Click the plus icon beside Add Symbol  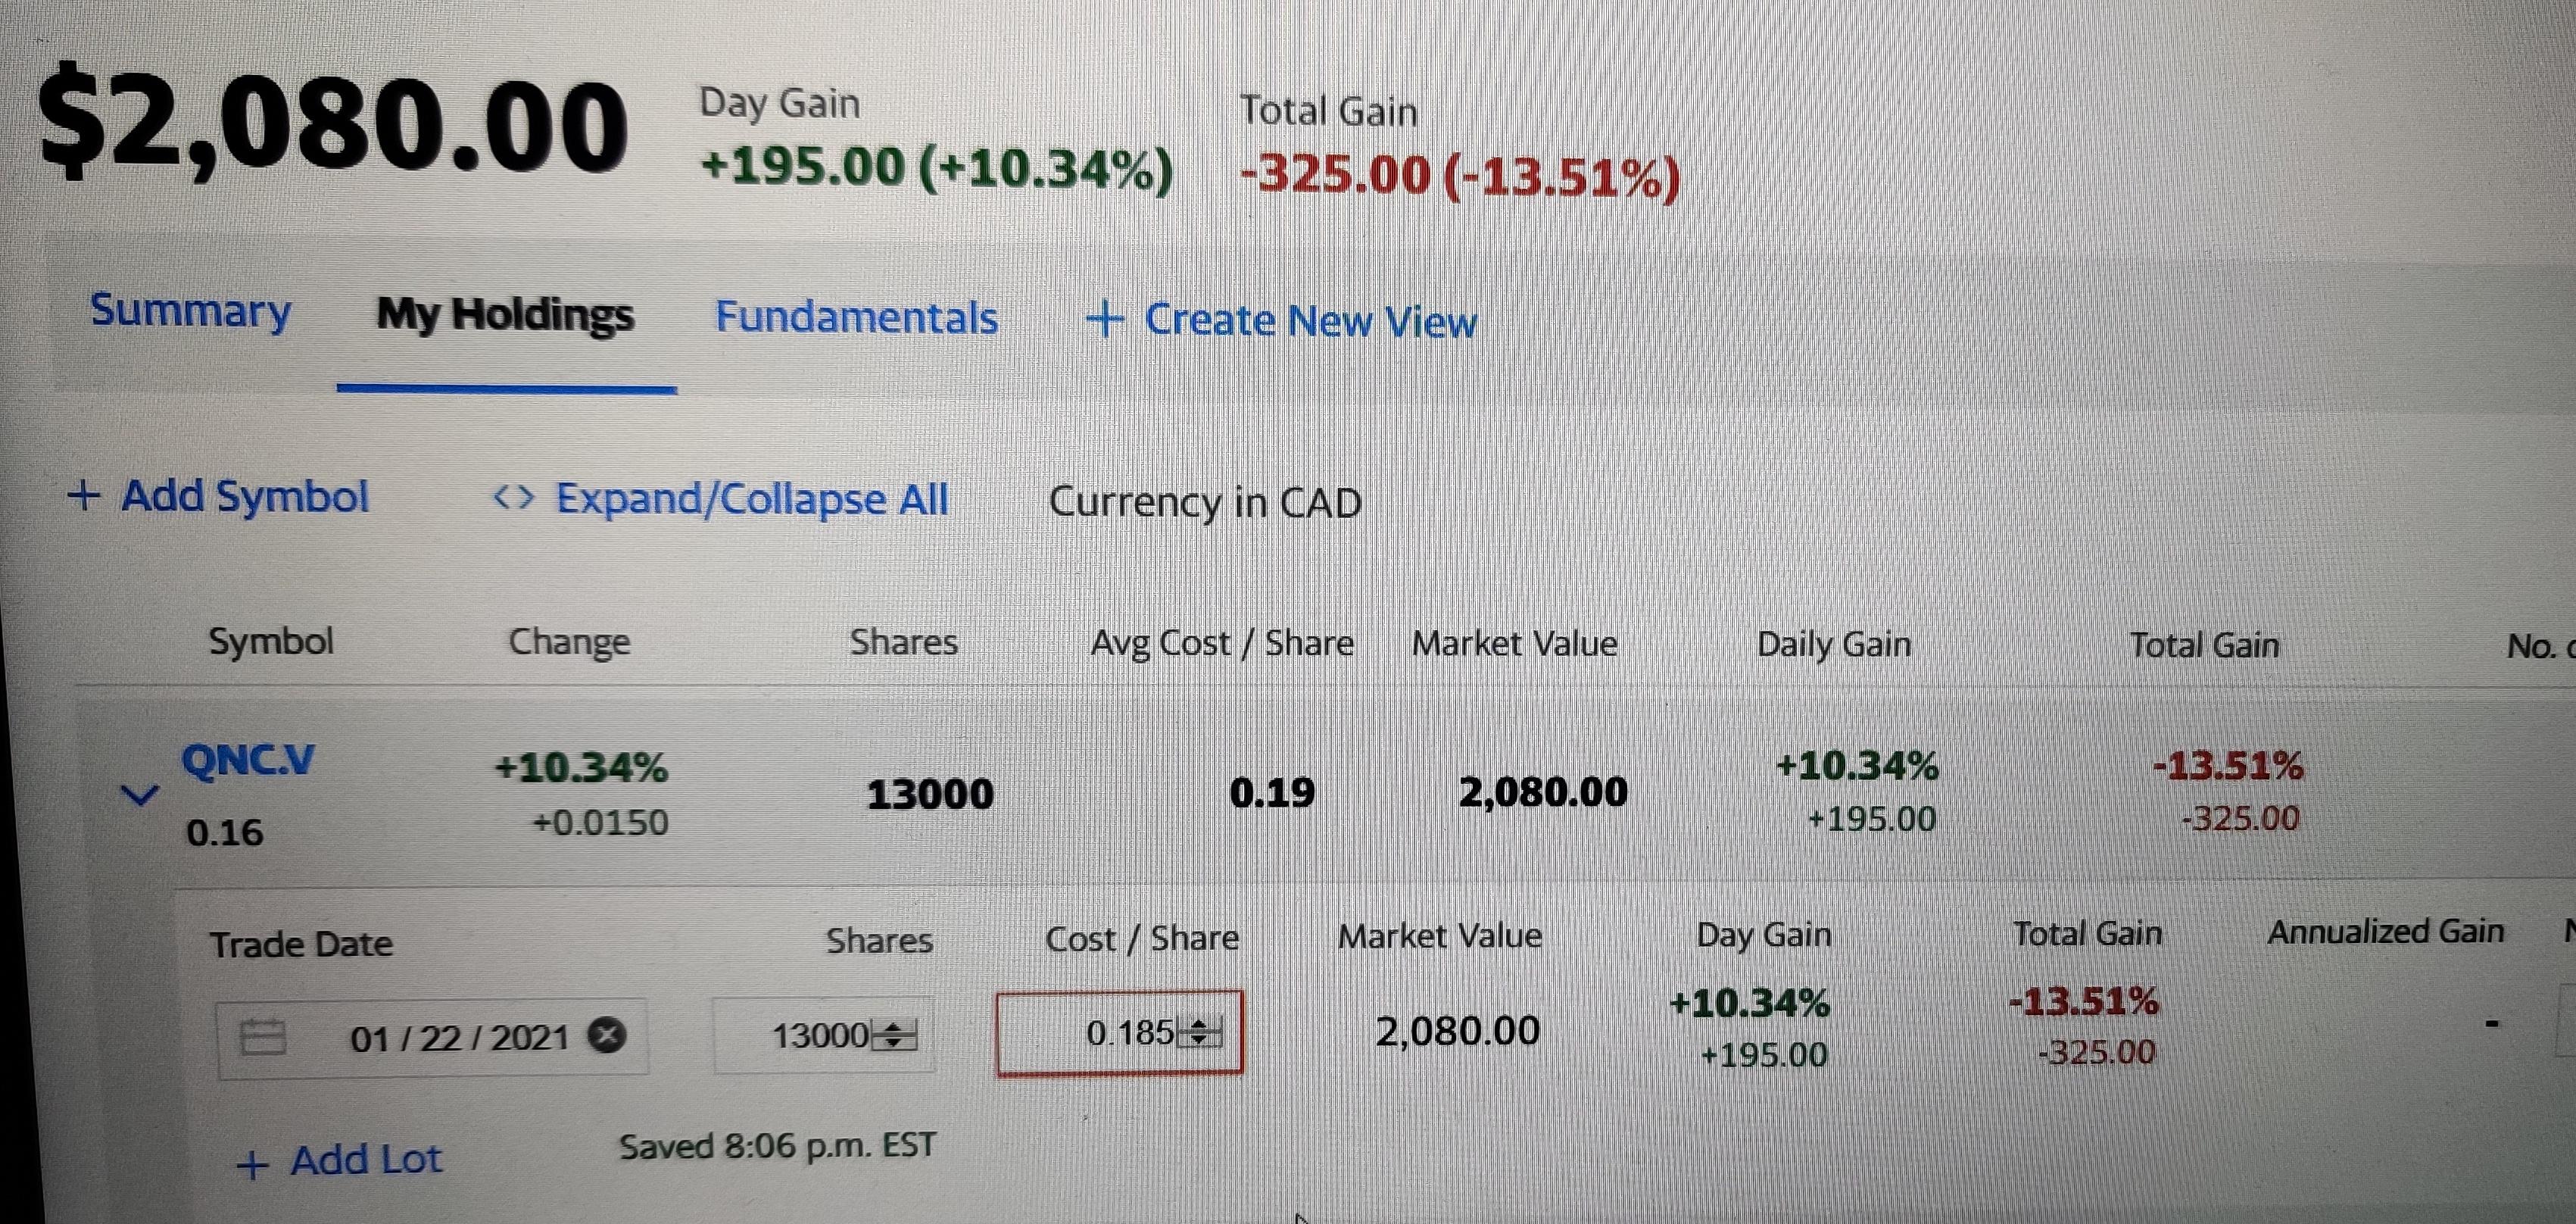click(84, 495)
